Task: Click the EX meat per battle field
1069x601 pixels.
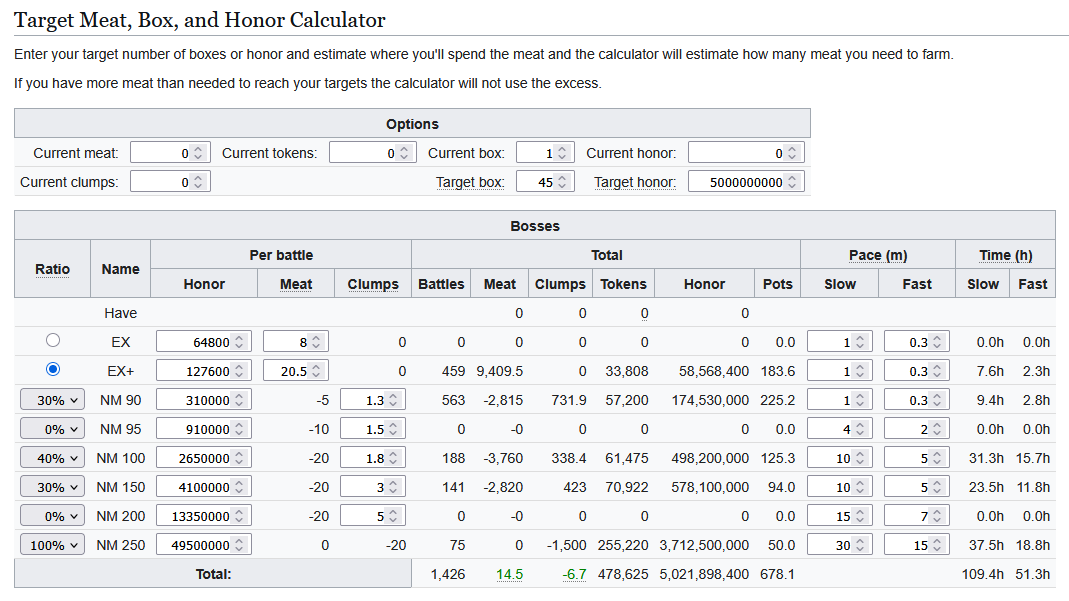Action: point(296,341)
